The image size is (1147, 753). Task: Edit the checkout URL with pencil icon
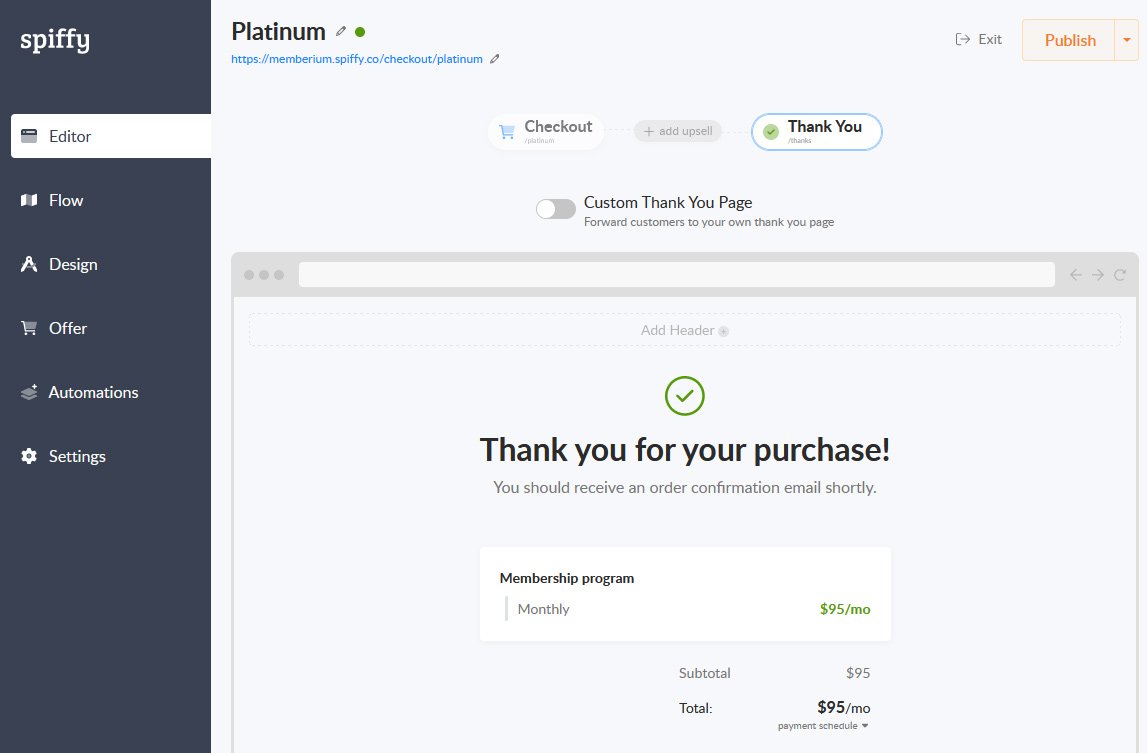(x=494, y=59)
